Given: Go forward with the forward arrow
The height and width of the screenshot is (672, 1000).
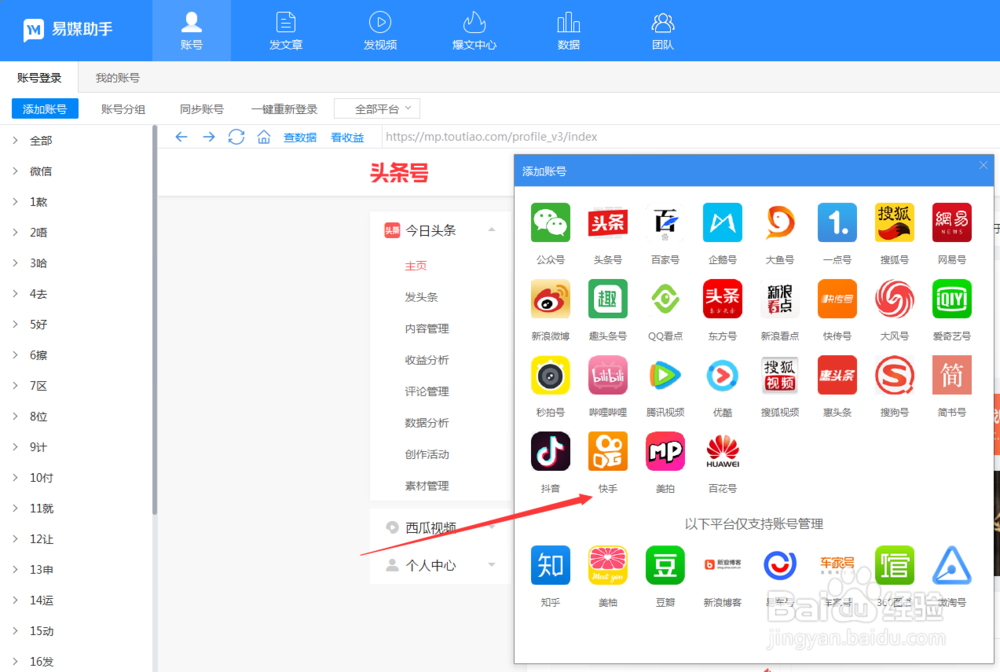Looking at the screenshot, I should tap(209, 136).
